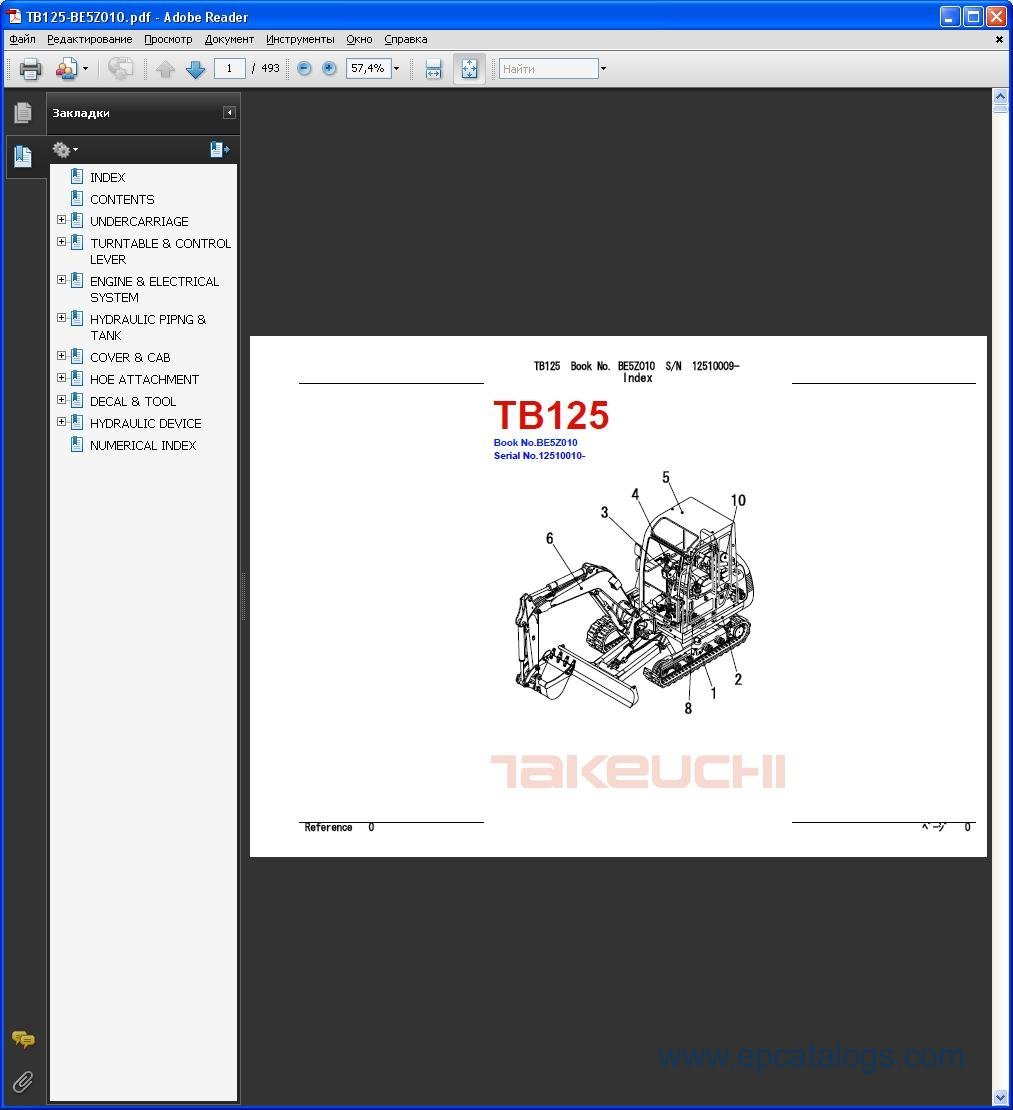Expand the HYDRAULIC PIPNG & TANK bookmark
This screenshot has width=1013, height=1110.
pos(62,319)
